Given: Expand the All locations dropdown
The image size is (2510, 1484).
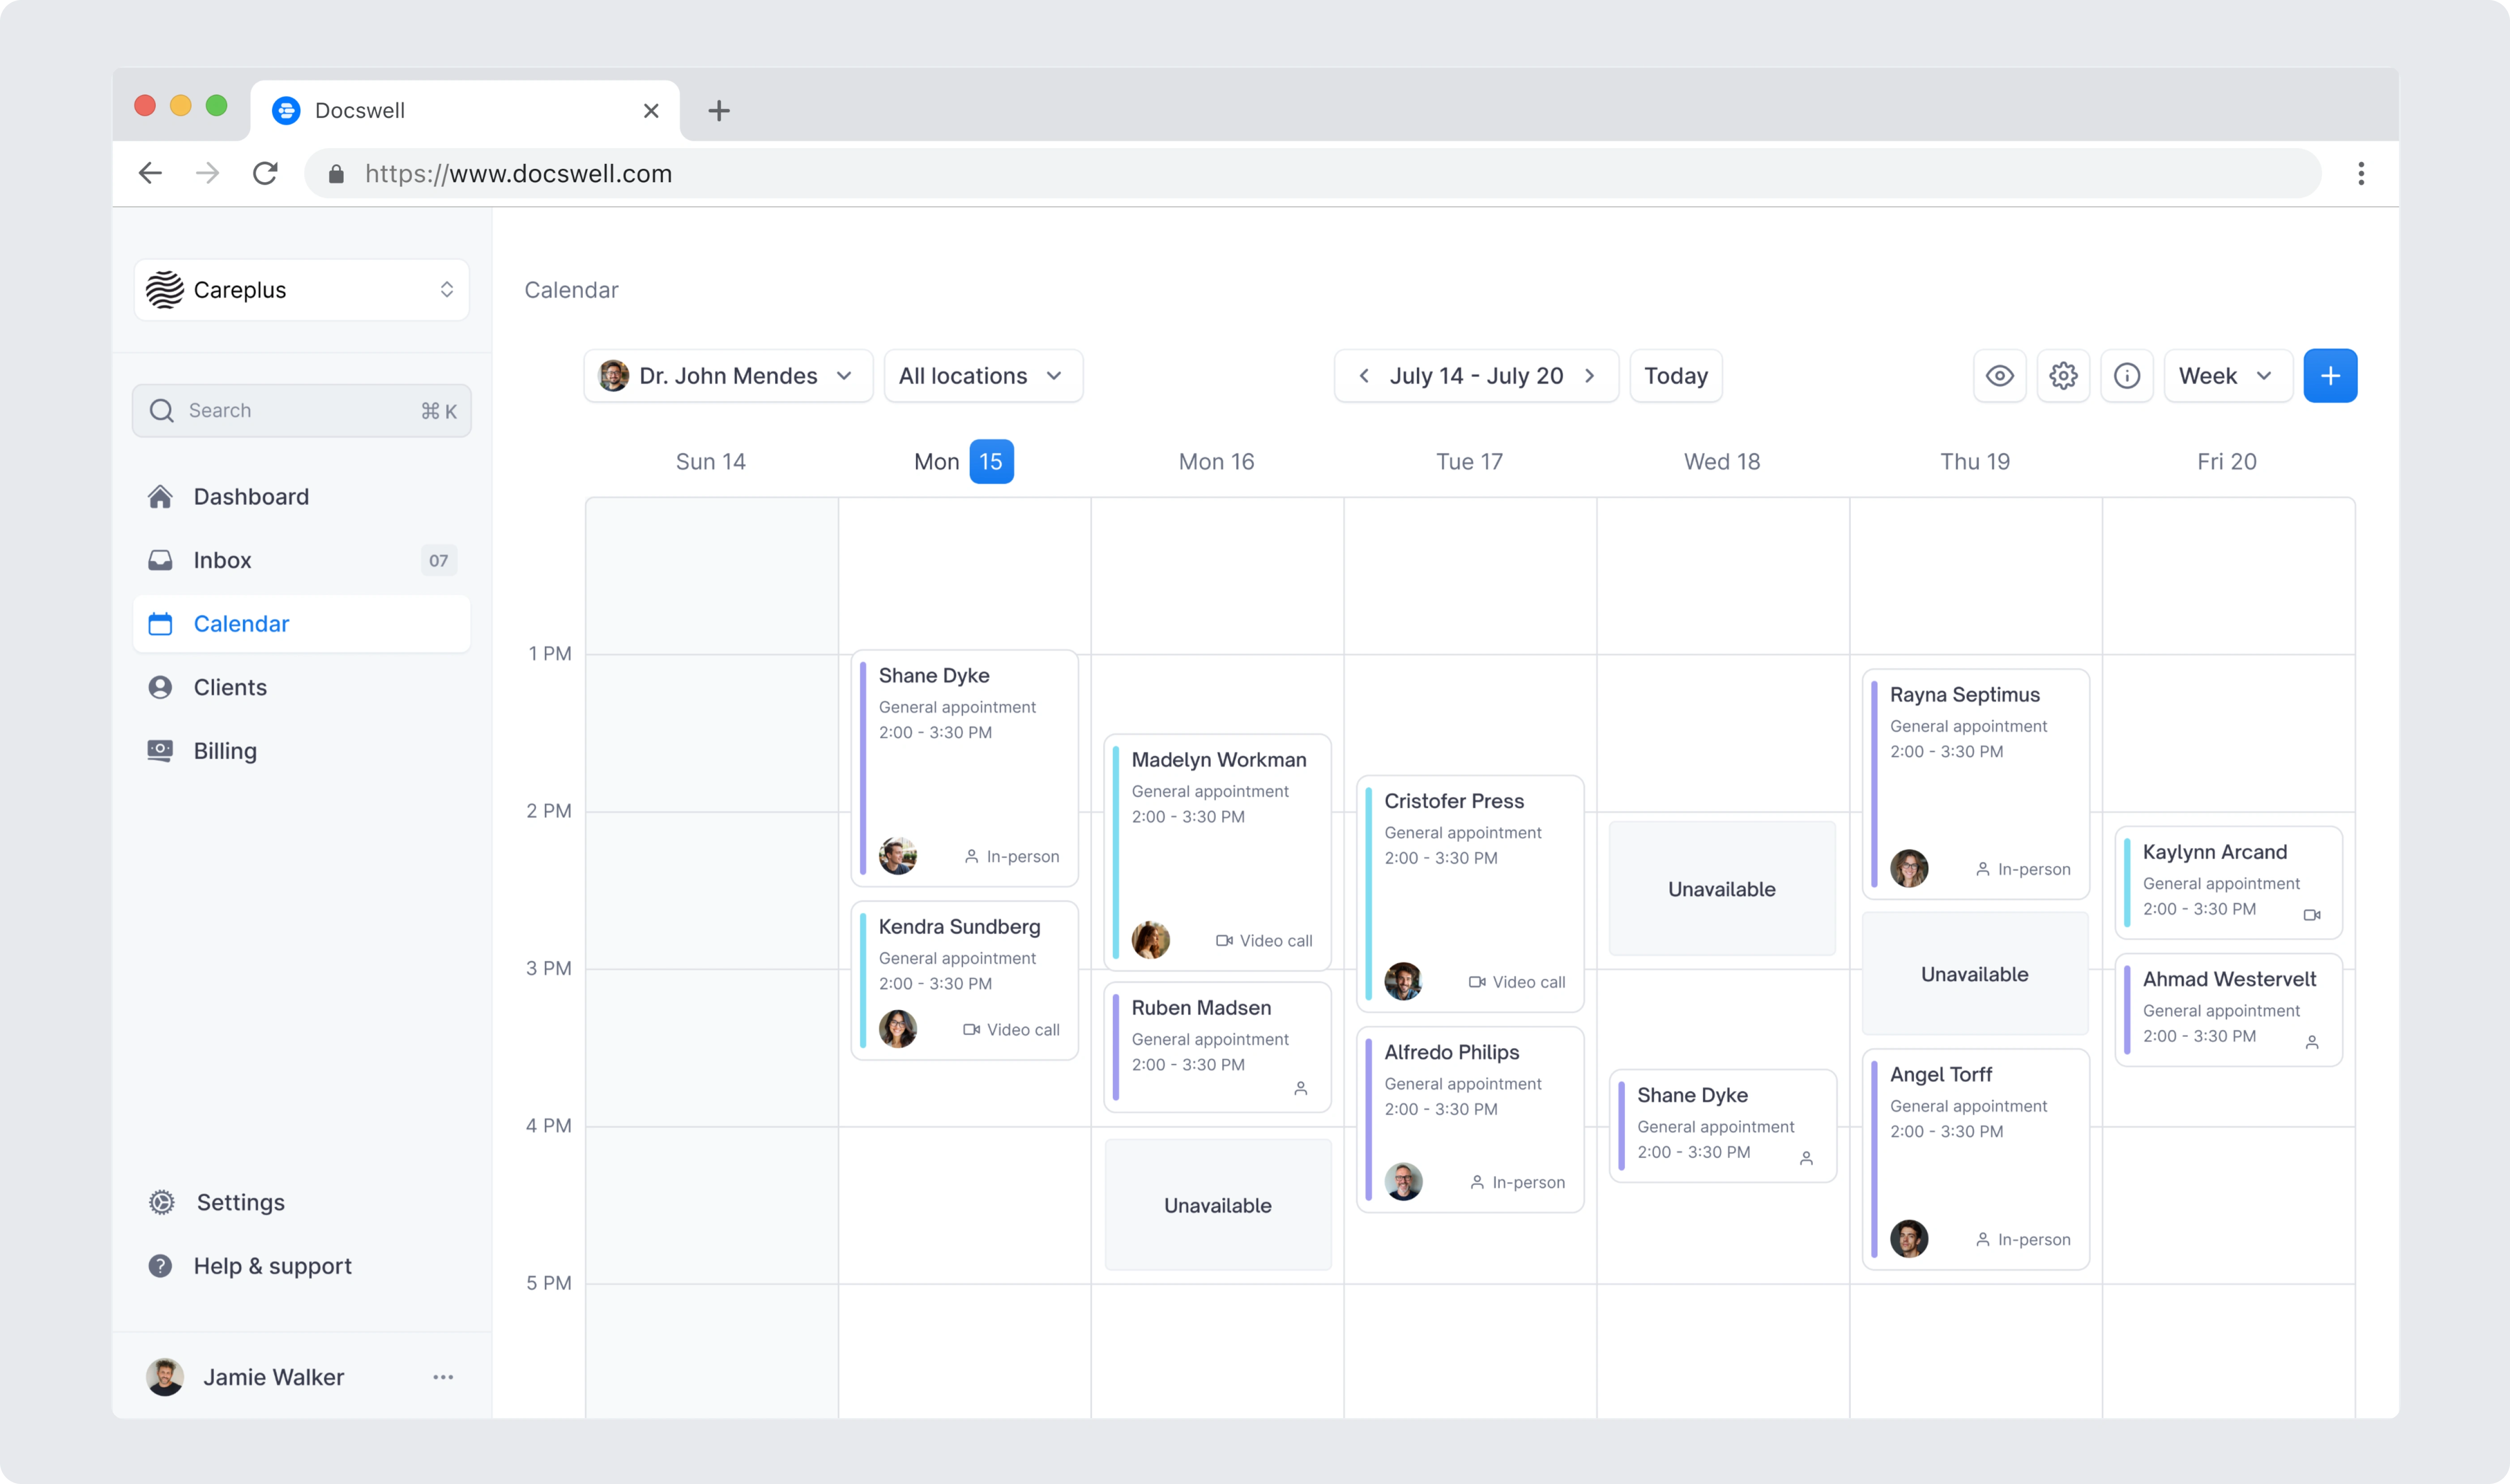Looking at the screenshot, I should coord(982,376).
